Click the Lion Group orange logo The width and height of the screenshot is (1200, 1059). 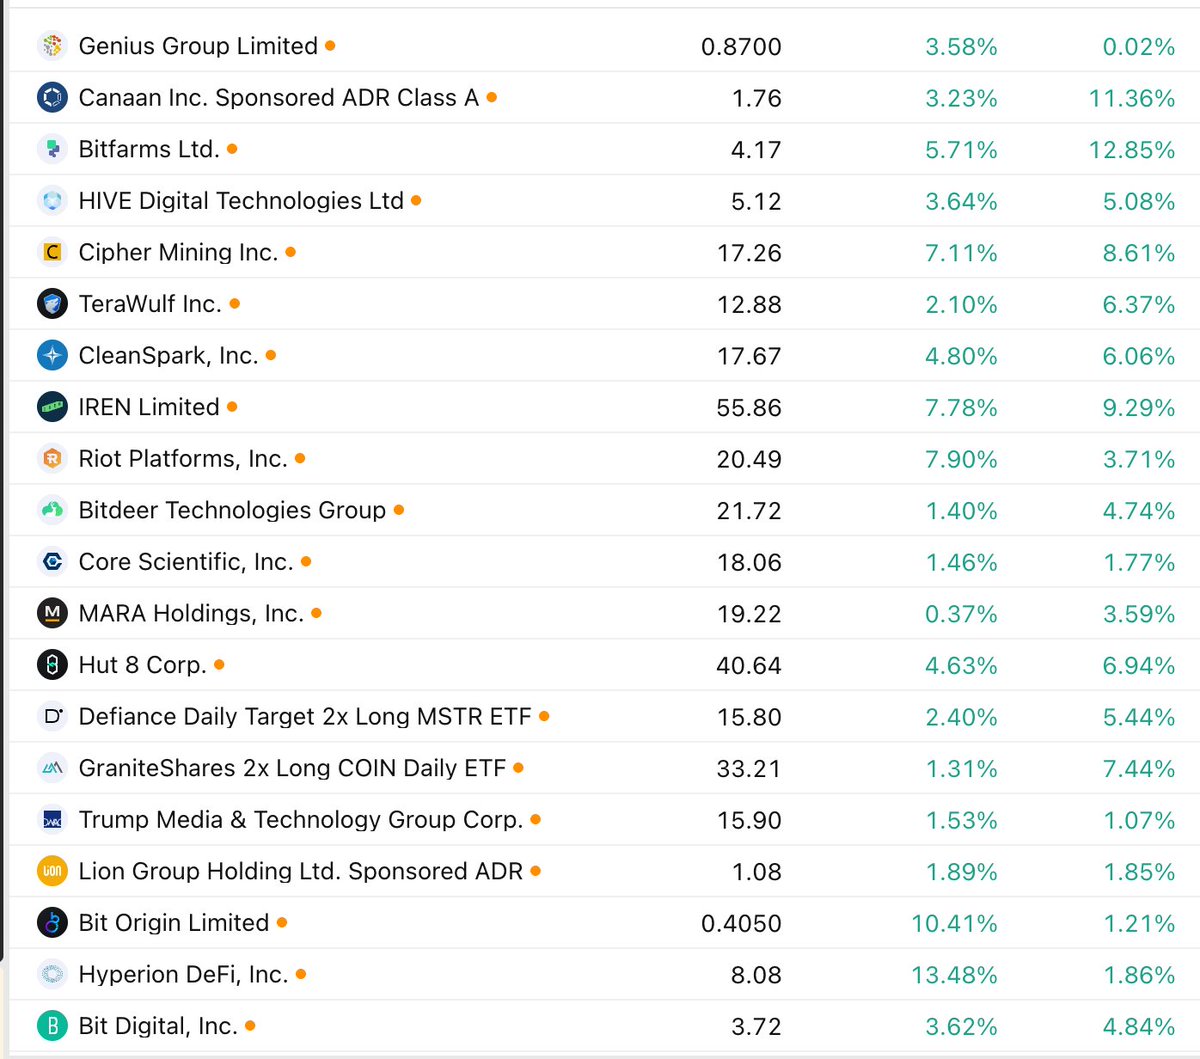pos(52,871)
